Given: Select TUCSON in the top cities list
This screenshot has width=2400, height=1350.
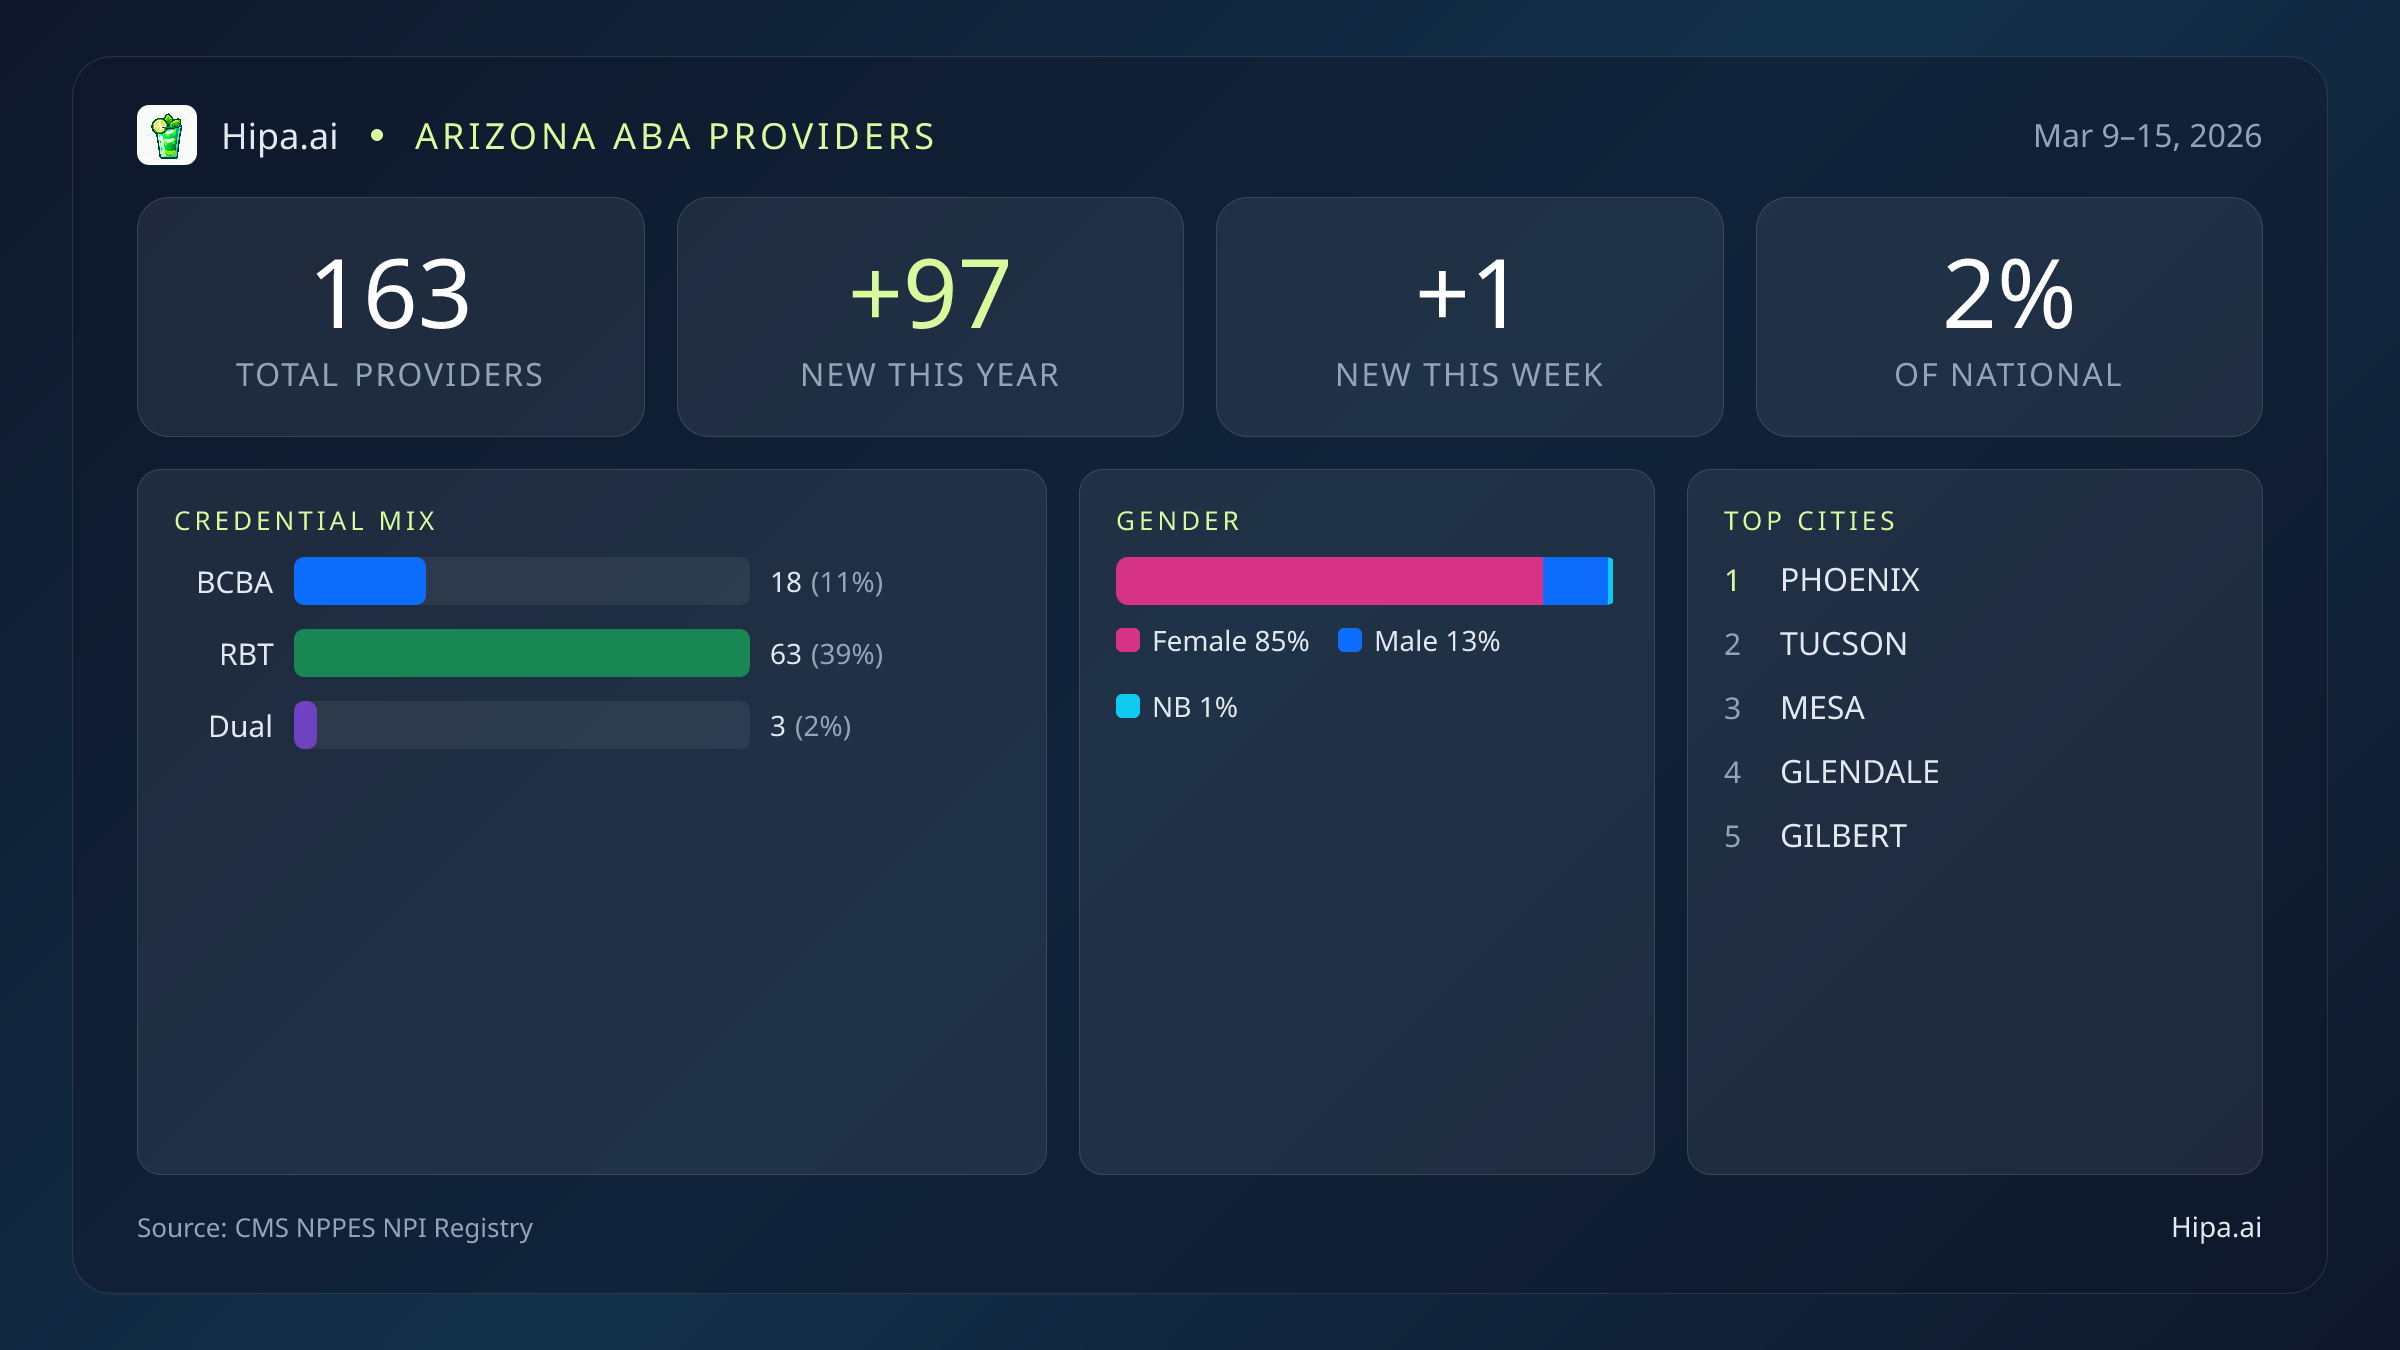Looking at the screenshot, I should (1843, 644).
